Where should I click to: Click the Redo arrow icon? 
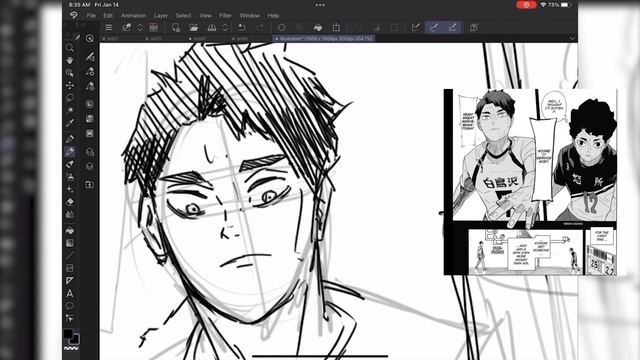coord(260,27)
